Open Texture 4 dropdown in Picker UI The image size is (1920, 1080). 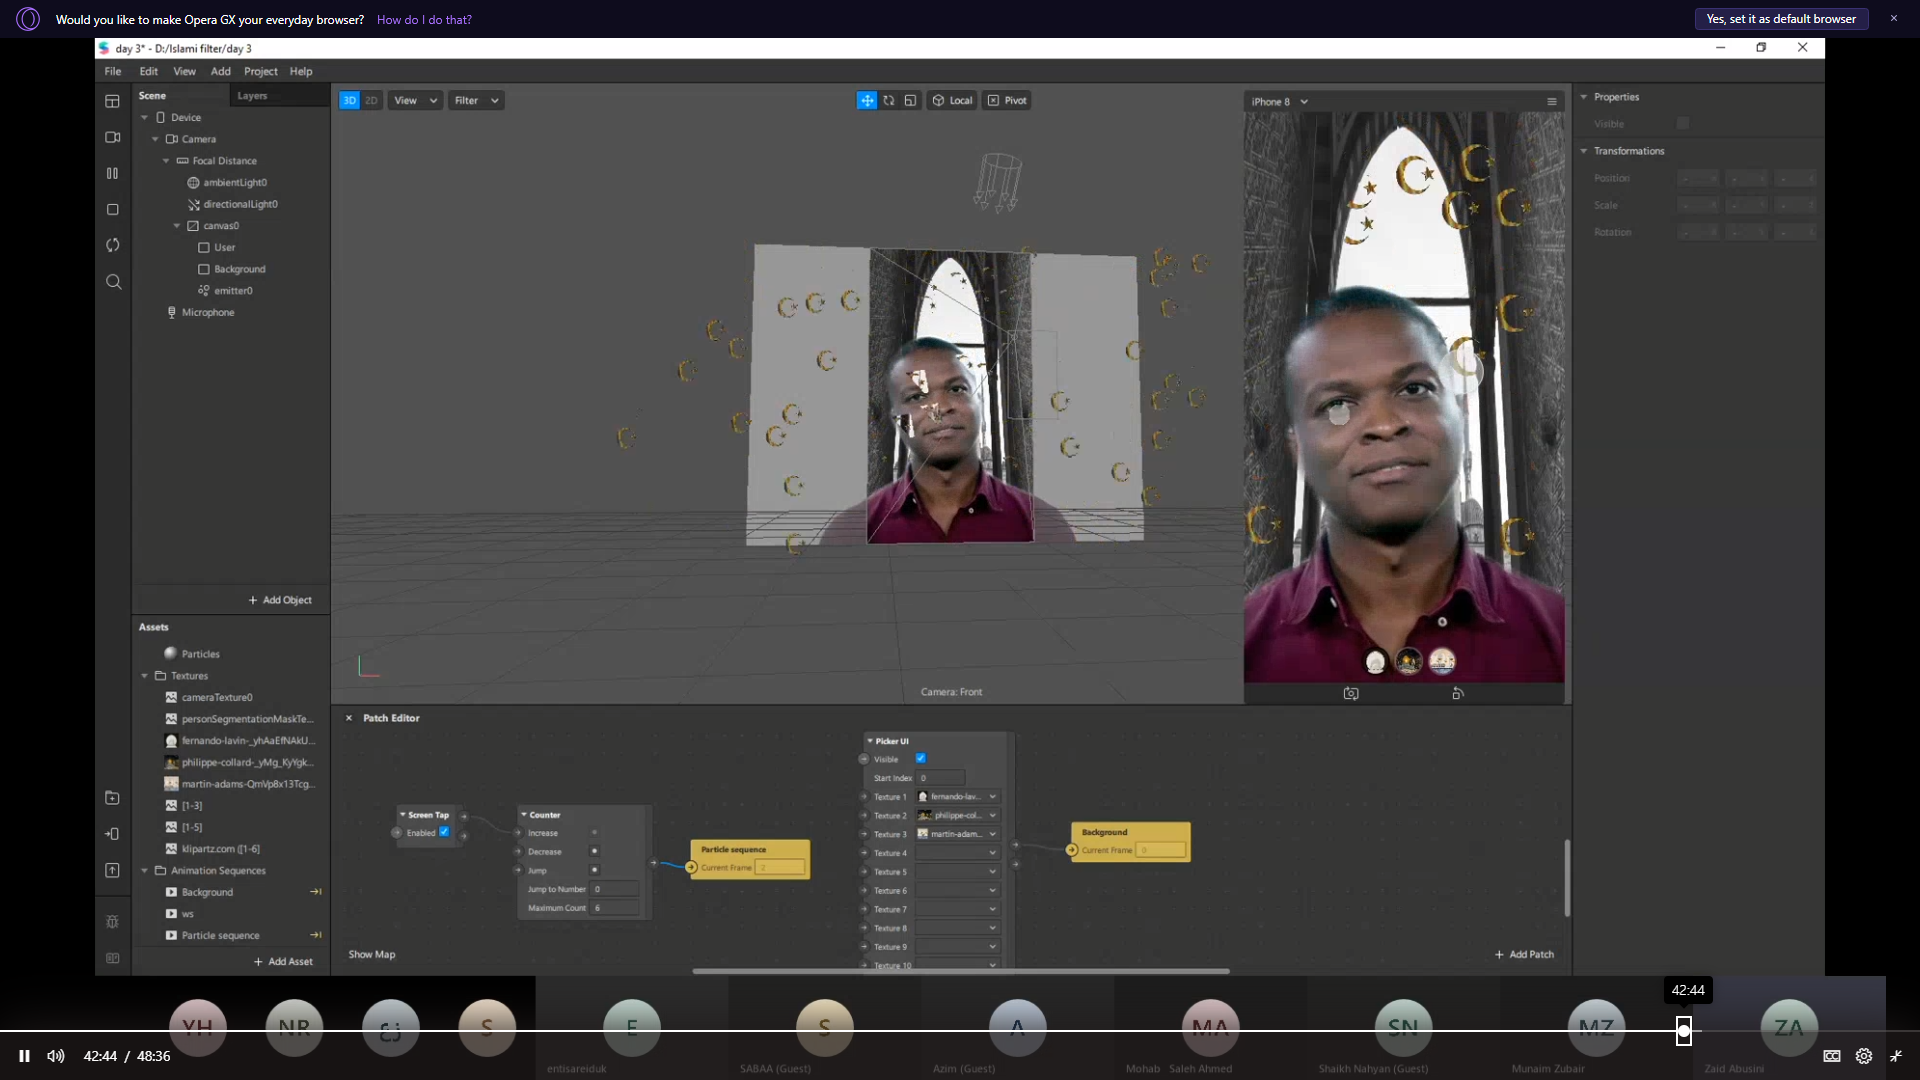(x=957, y=853)
